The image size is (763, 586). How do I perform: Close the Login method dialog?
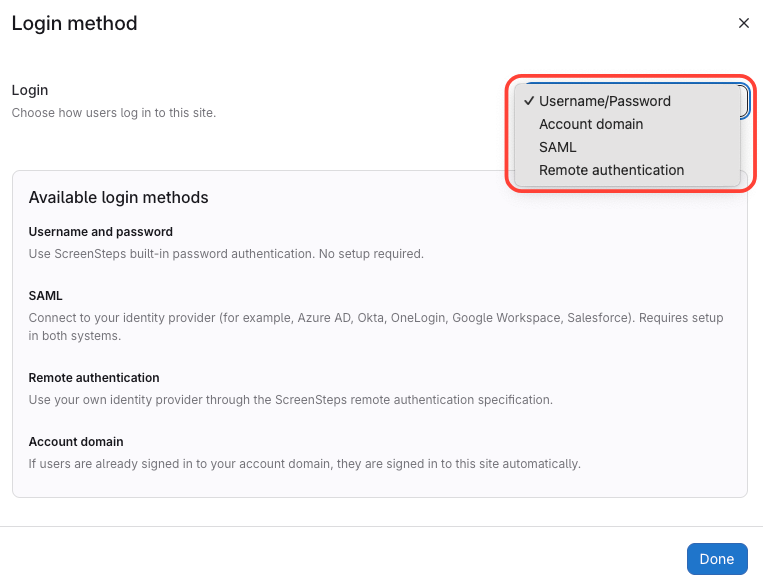(743, 23)
